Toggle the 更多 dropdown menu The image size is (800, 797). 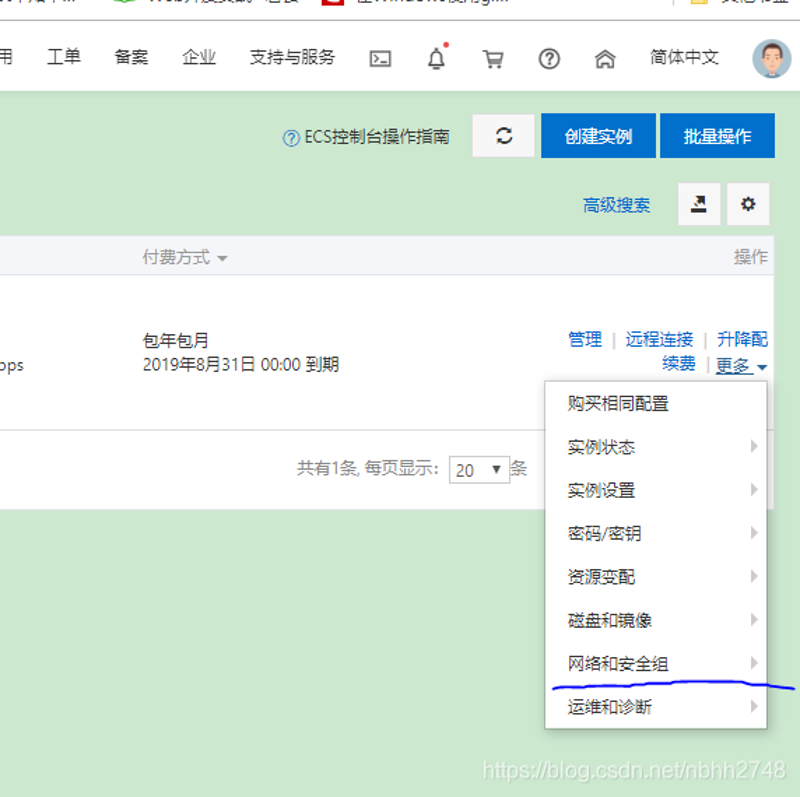(x=741, y=366)
